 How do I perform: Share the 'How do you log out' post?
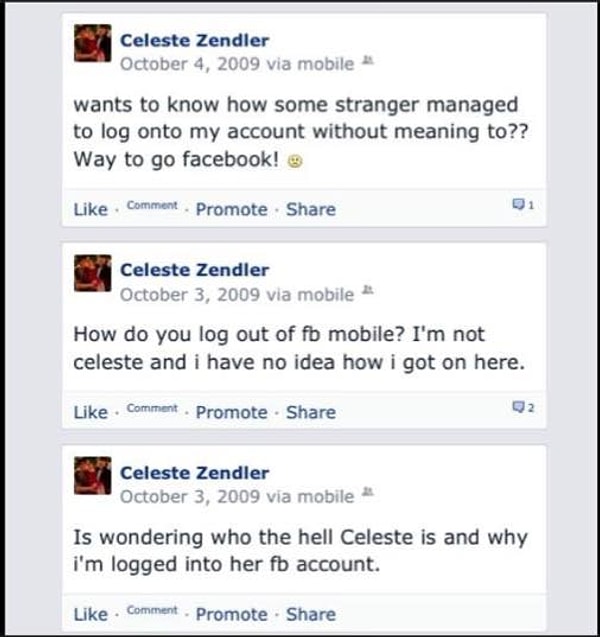click(x=310, y=412)
